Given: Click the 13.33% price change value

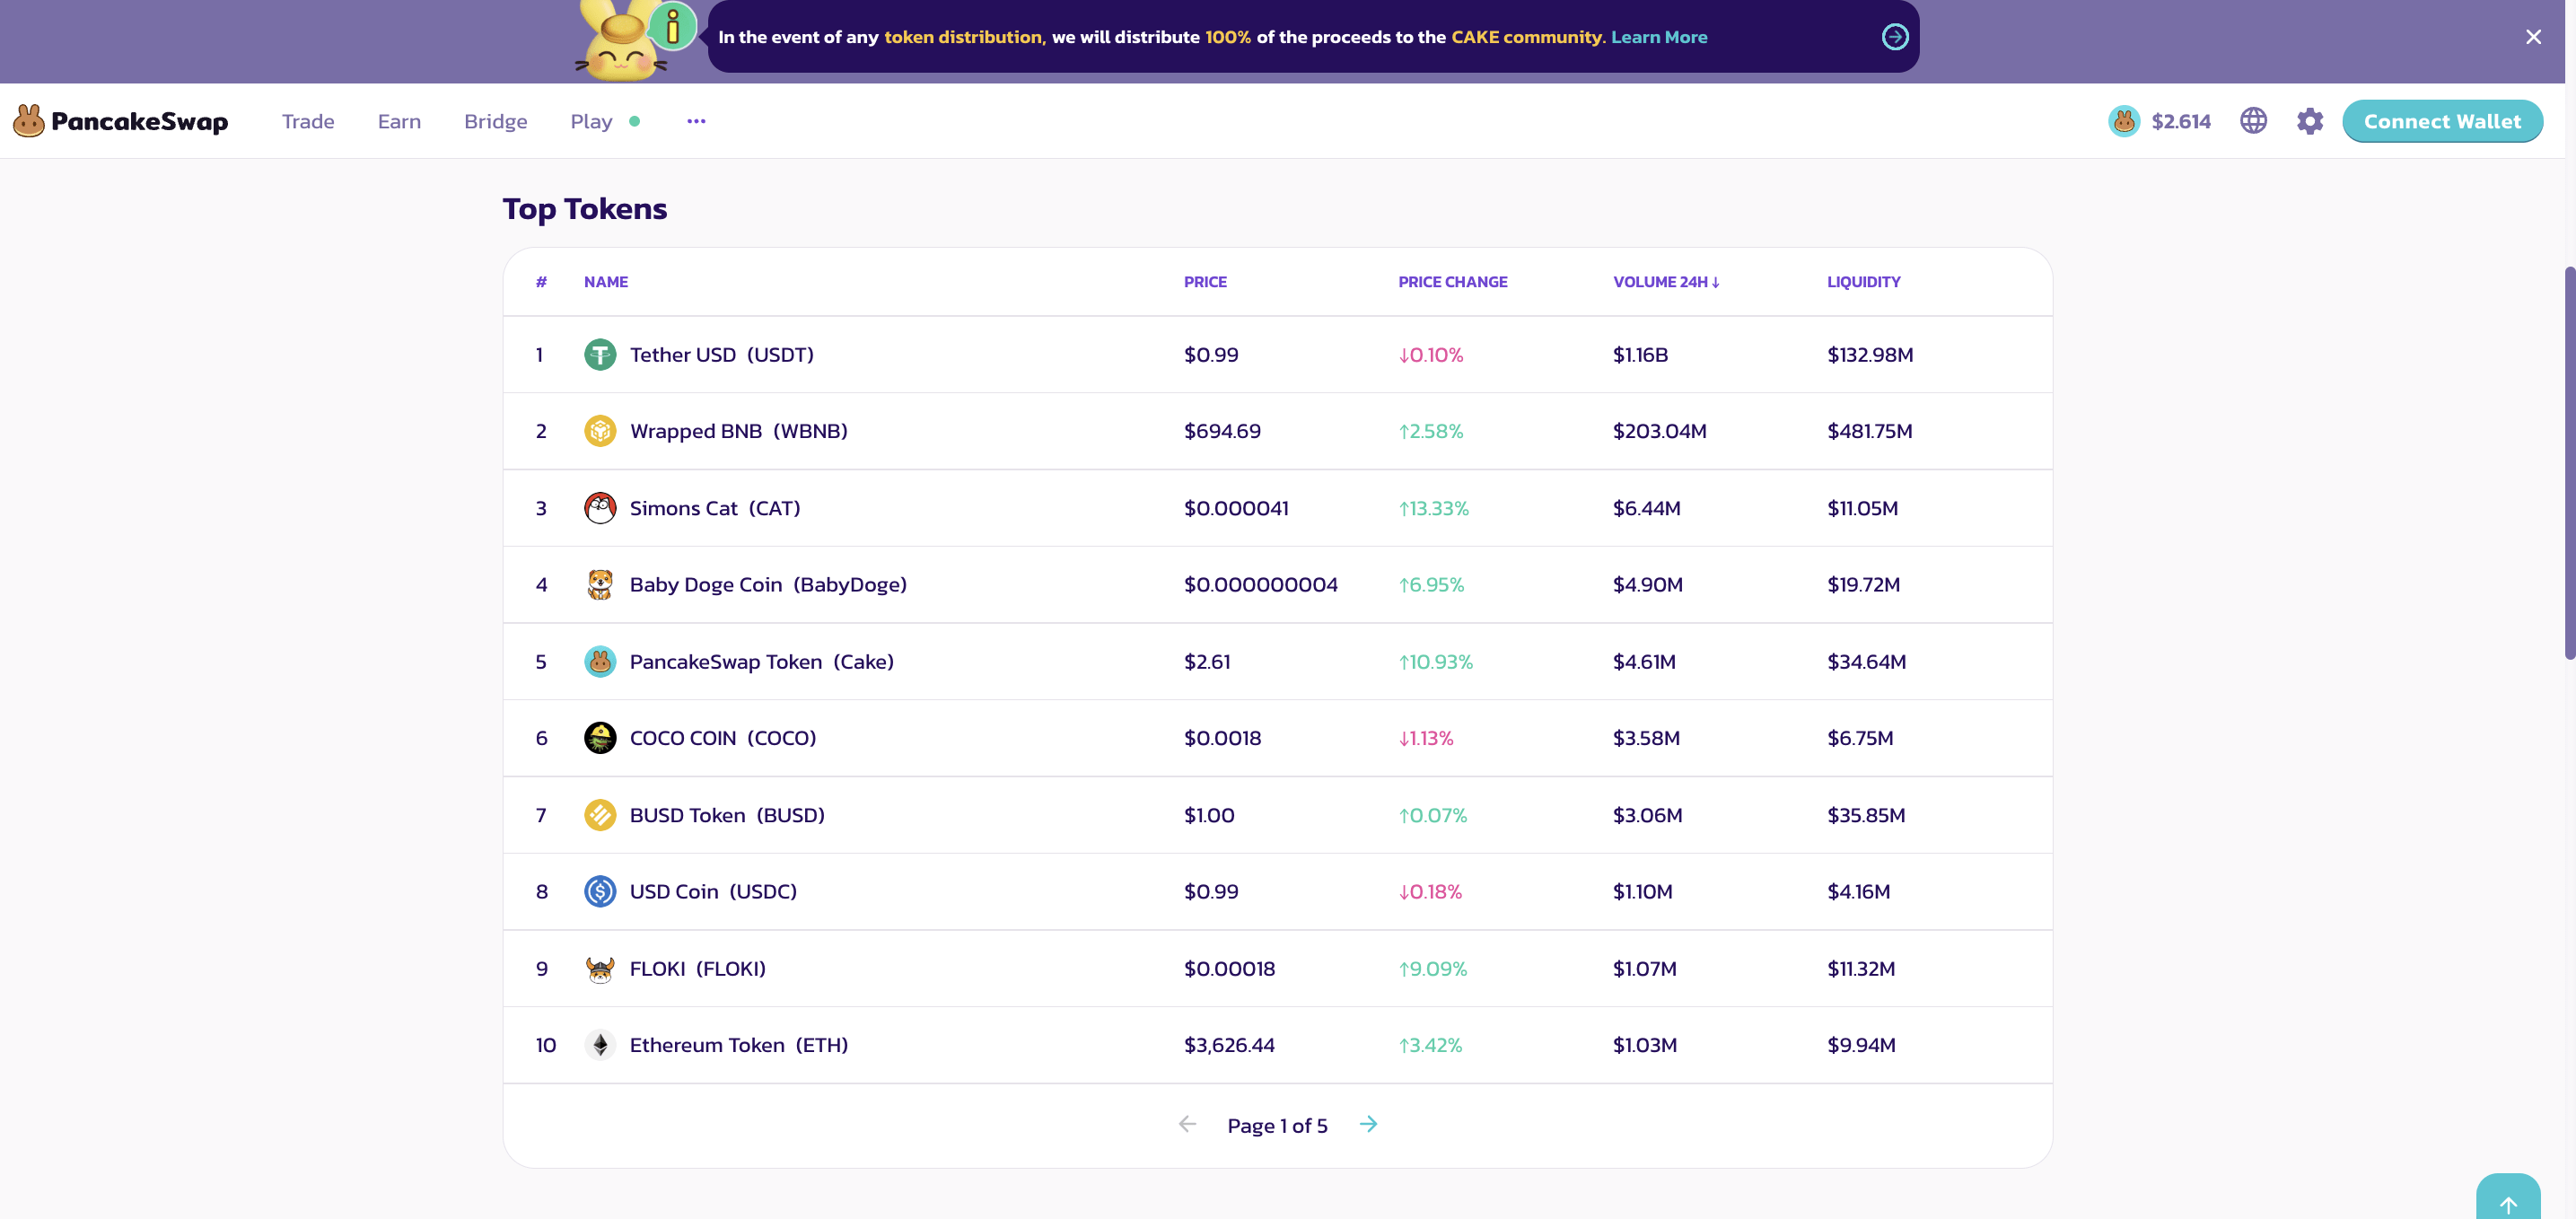Looking at the screenshot, I should [x=1433, y=508].
